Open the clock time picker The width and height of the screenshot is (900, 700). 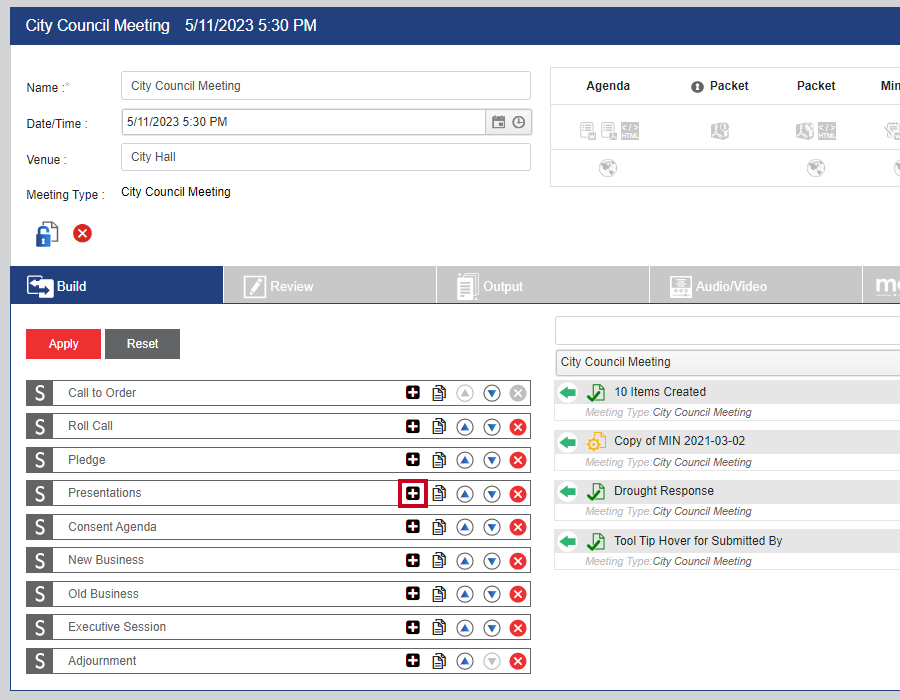coord(518,122)
